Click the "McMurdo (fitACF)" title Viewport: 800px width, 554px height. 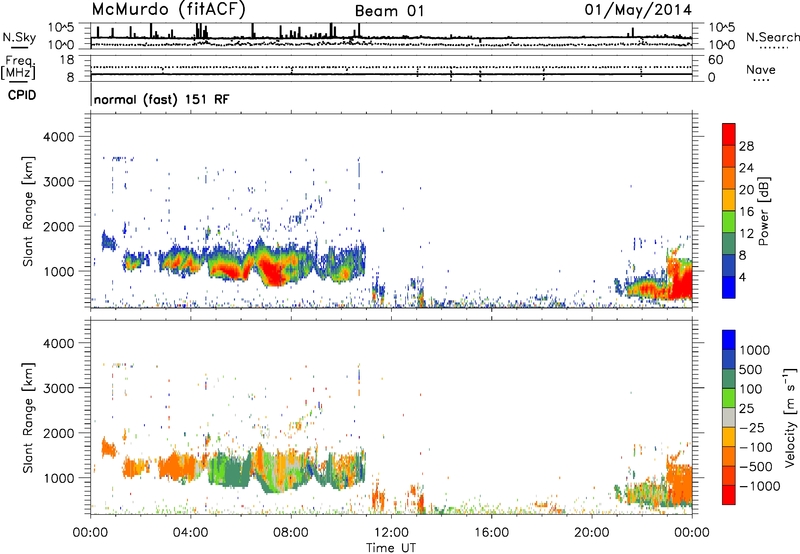[x=169, y=10]
